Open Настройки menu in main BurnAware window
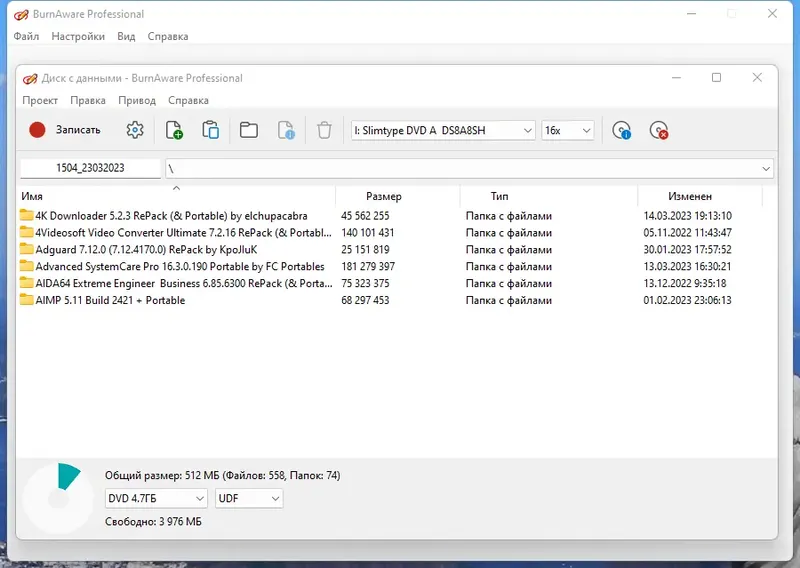Screen dimensions: 800x568 (x=78, y=36)
